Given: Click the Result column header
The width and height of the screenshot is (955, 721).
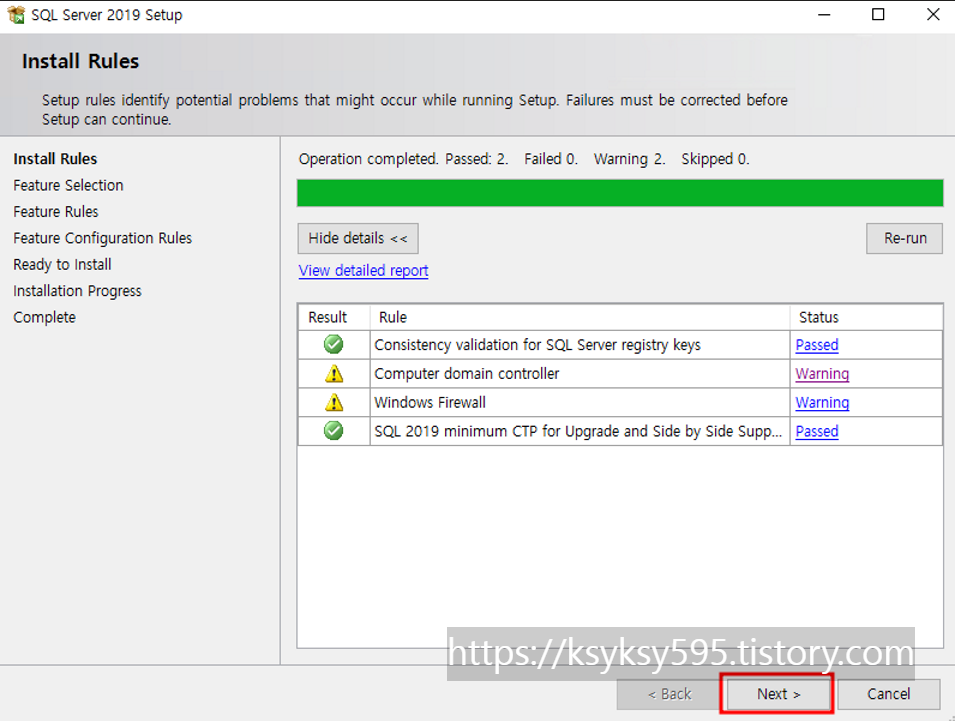Looking at the screenshot, I should [x=334, y=317].
